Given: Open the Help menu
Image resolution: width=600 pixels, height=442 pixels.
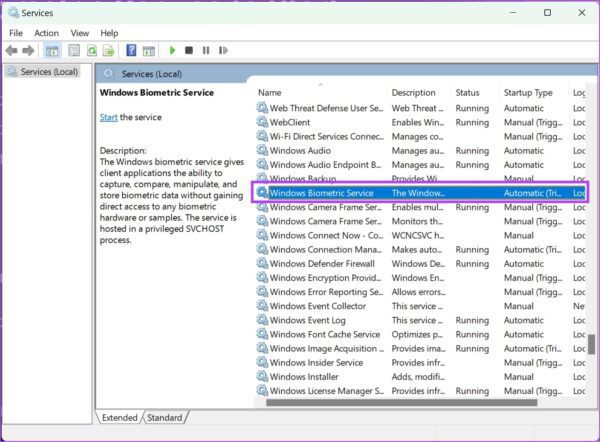Looking at the screenshot, I should click(x=109, y=33).
